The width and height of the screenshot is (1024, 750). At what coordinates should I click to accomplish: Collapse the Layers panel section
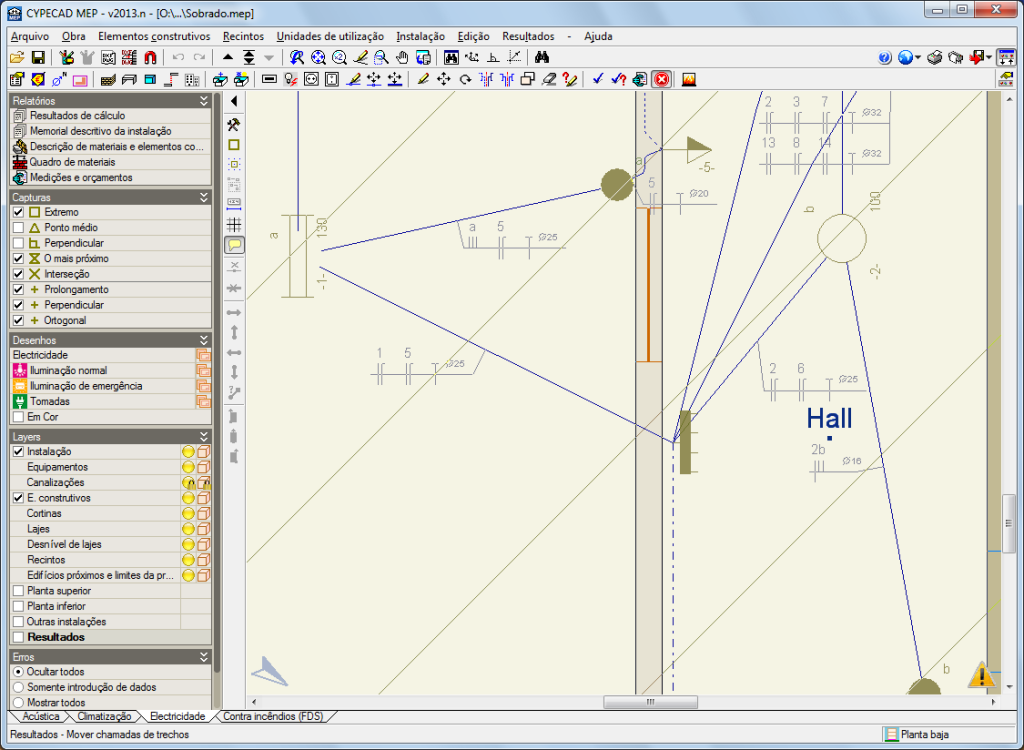(x=204, y=437)
